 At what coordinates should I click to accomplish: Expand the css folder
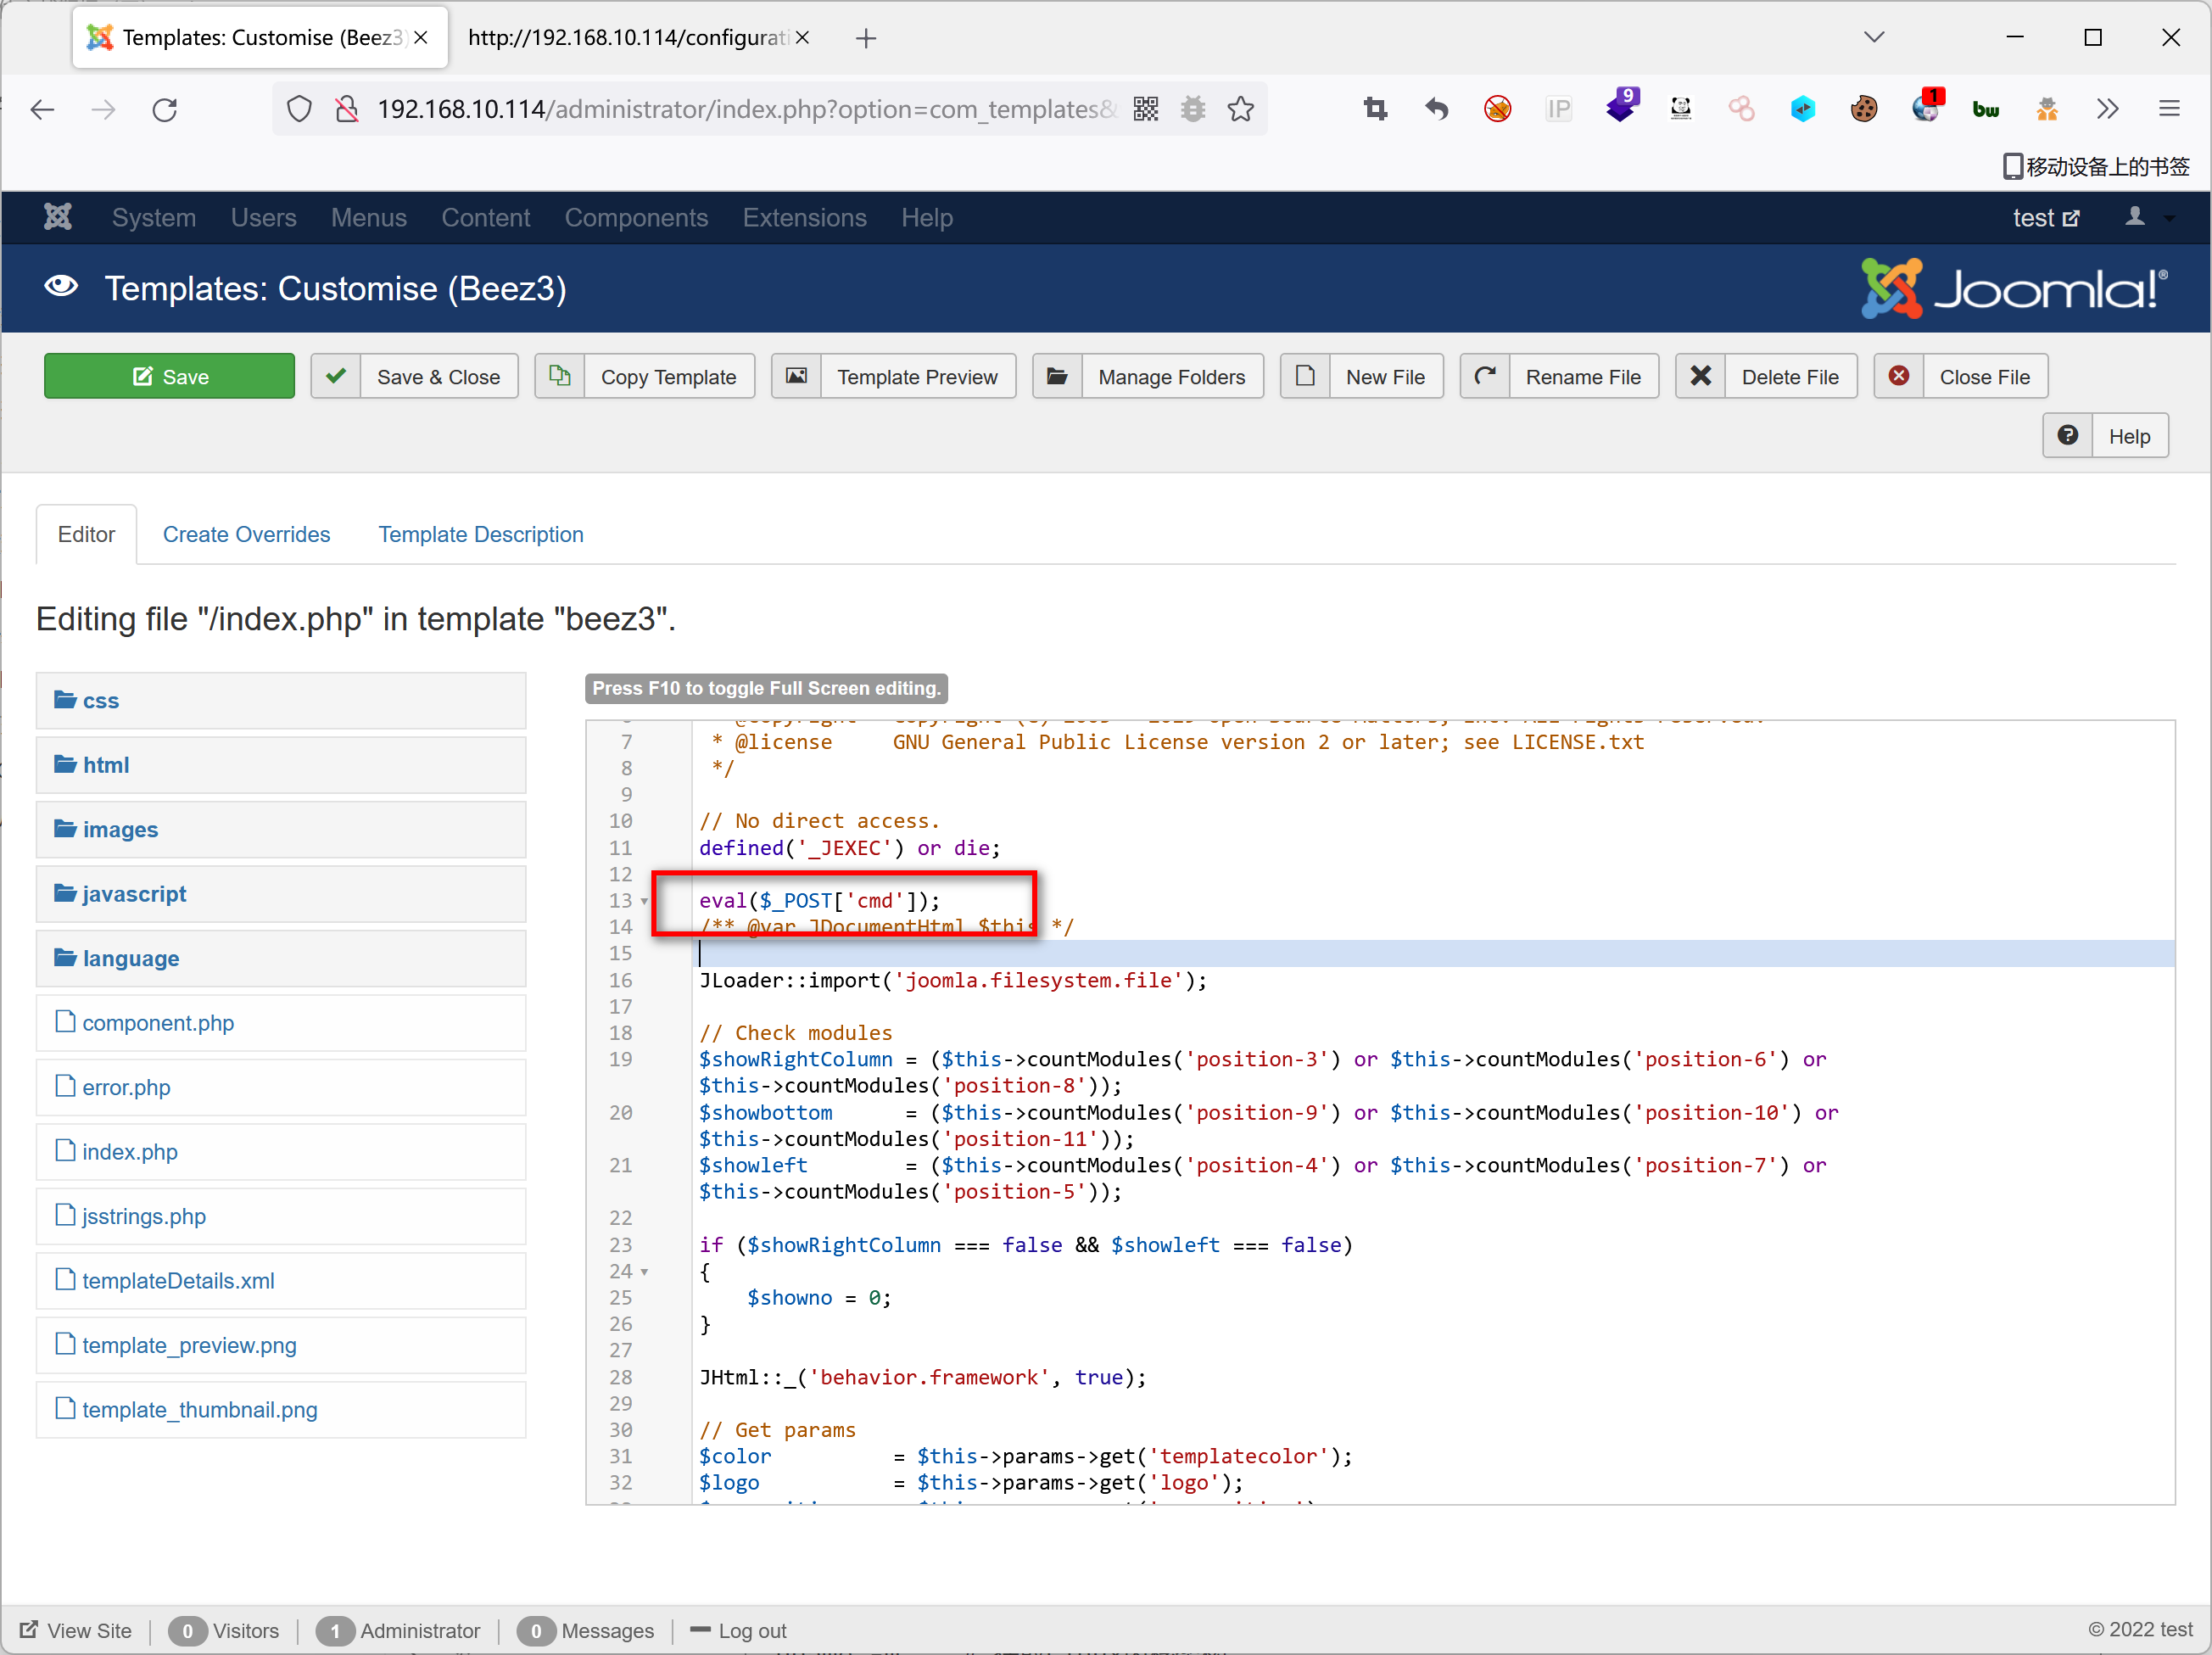pyautogui.click(x=100, y=700)
